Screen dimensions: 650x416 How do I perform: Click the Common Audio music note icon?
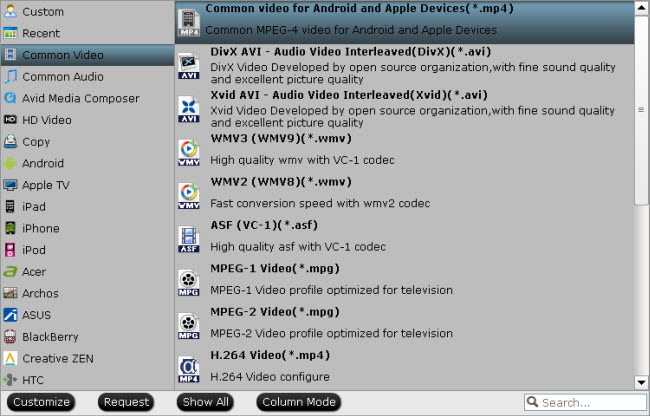coord(10,76)
